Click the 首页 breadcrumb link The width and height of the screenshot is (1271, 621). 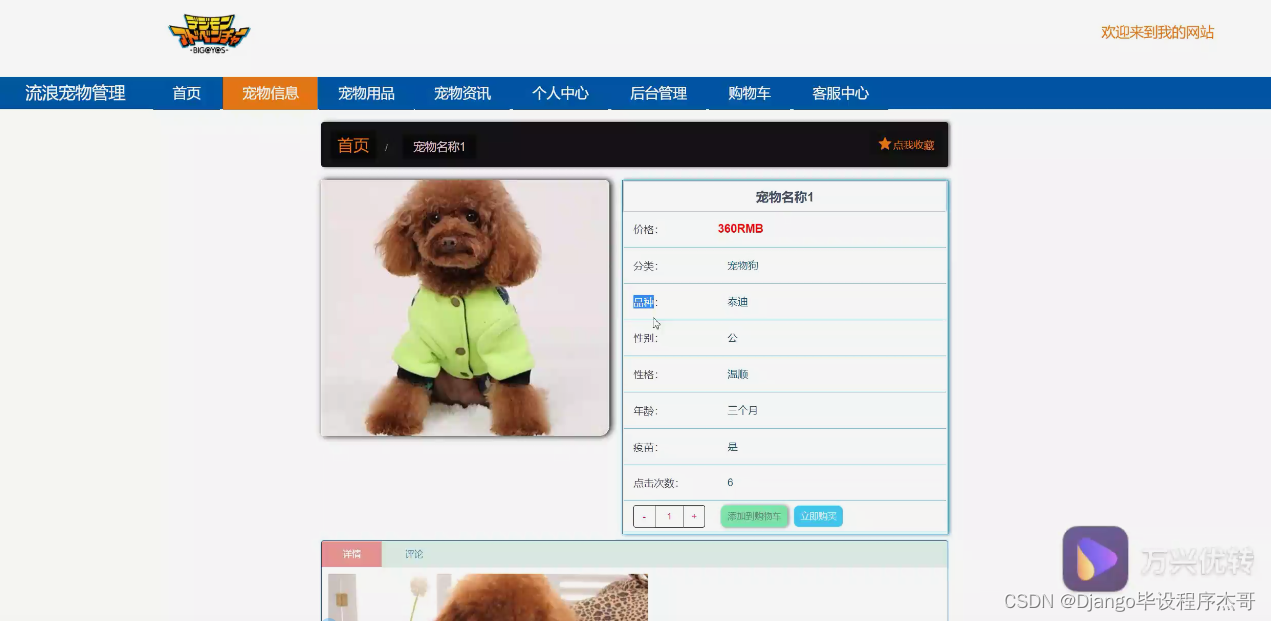[353, 146]
